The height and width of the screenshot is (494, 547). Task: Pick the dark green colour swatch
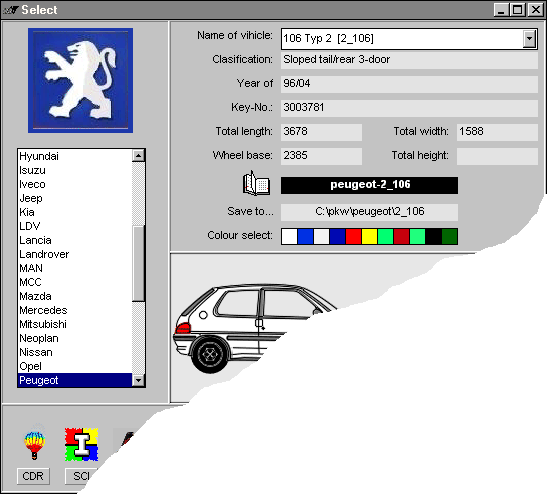point(449,237)
